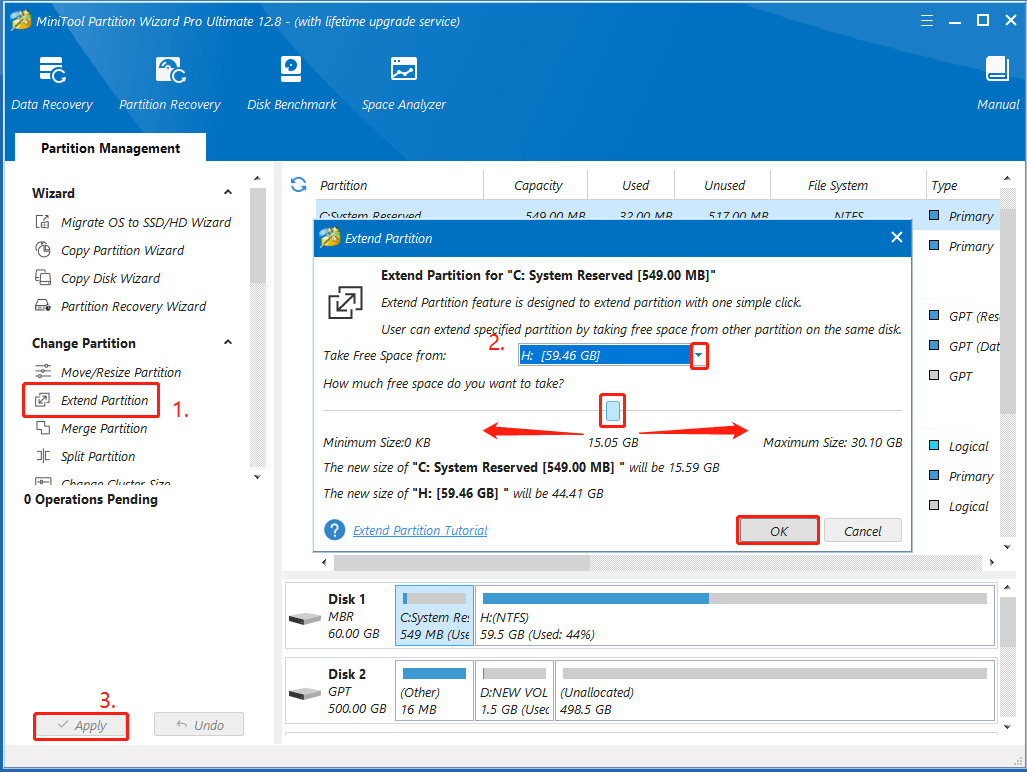Choose Copy Disk Wizard entry
This screenshot has height=772, width=1027.
point(111,278)
